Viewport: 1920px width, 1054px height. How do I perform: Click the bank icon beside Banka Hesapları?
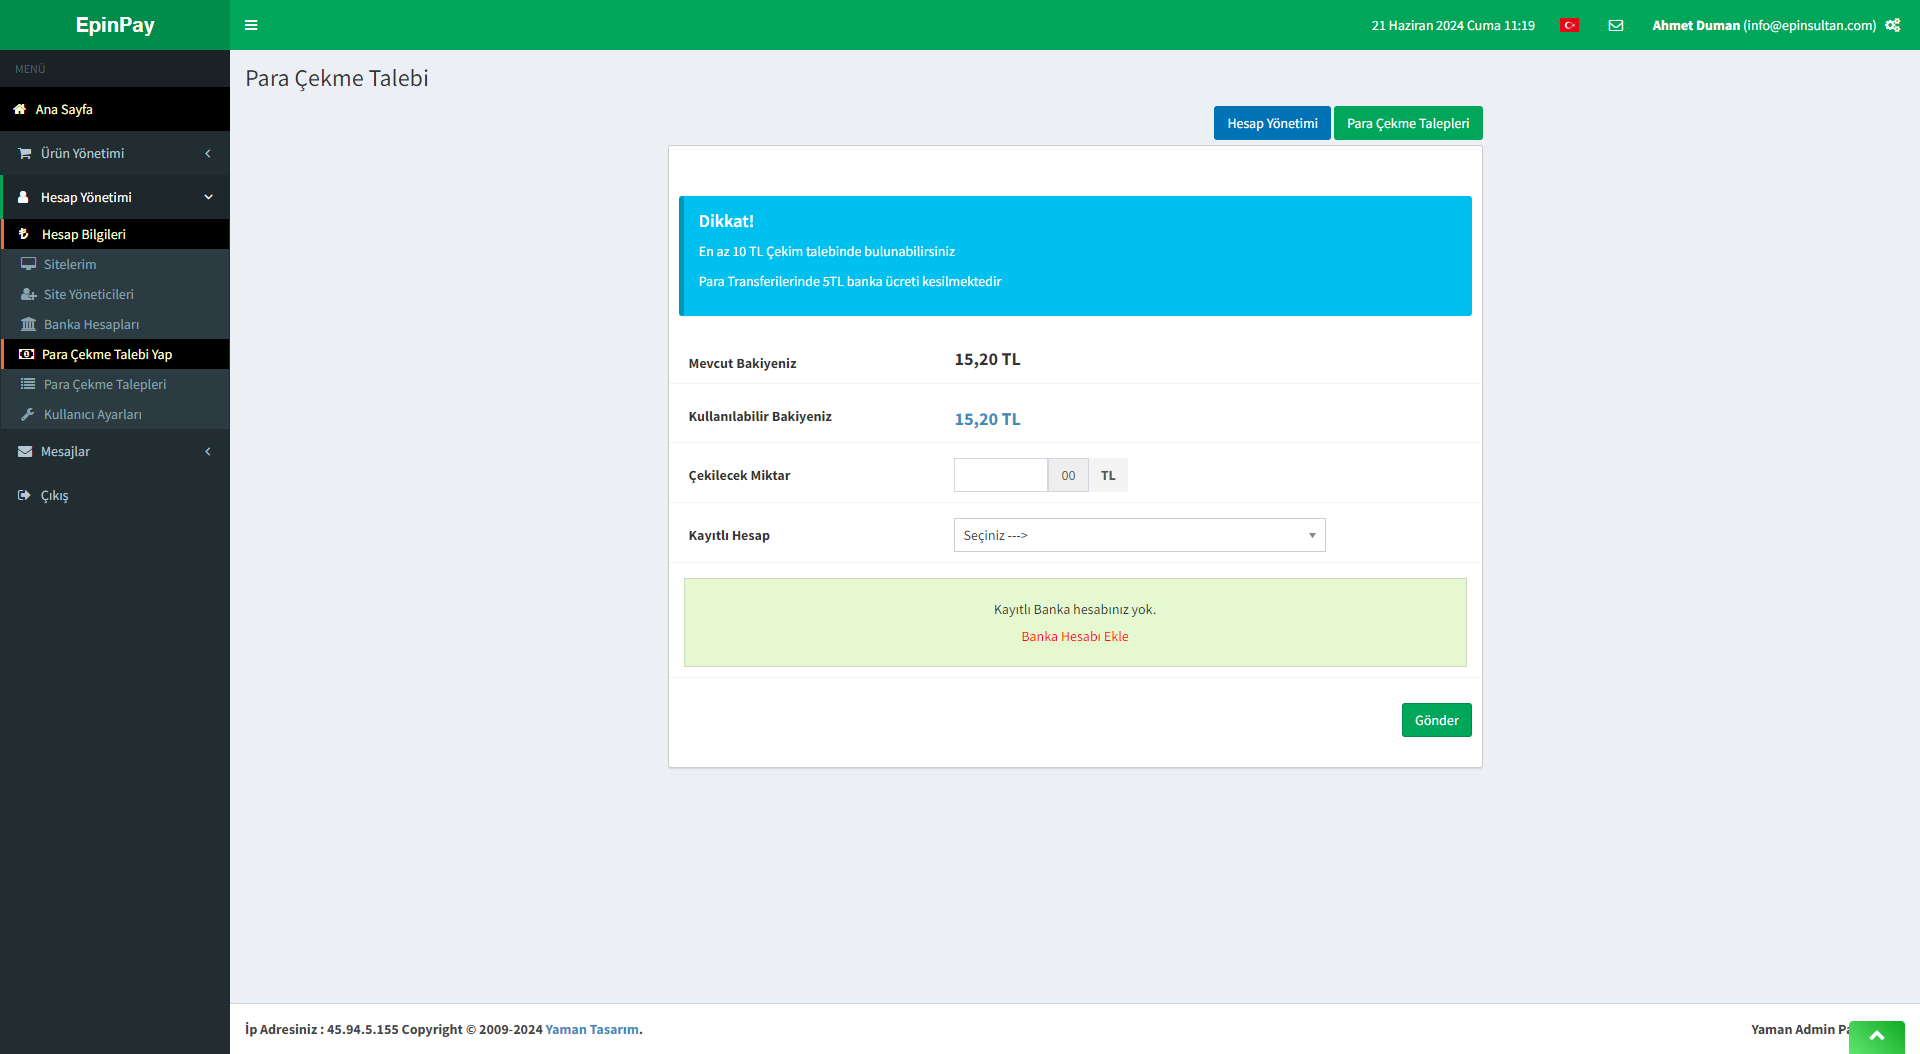tap(28, 324)
